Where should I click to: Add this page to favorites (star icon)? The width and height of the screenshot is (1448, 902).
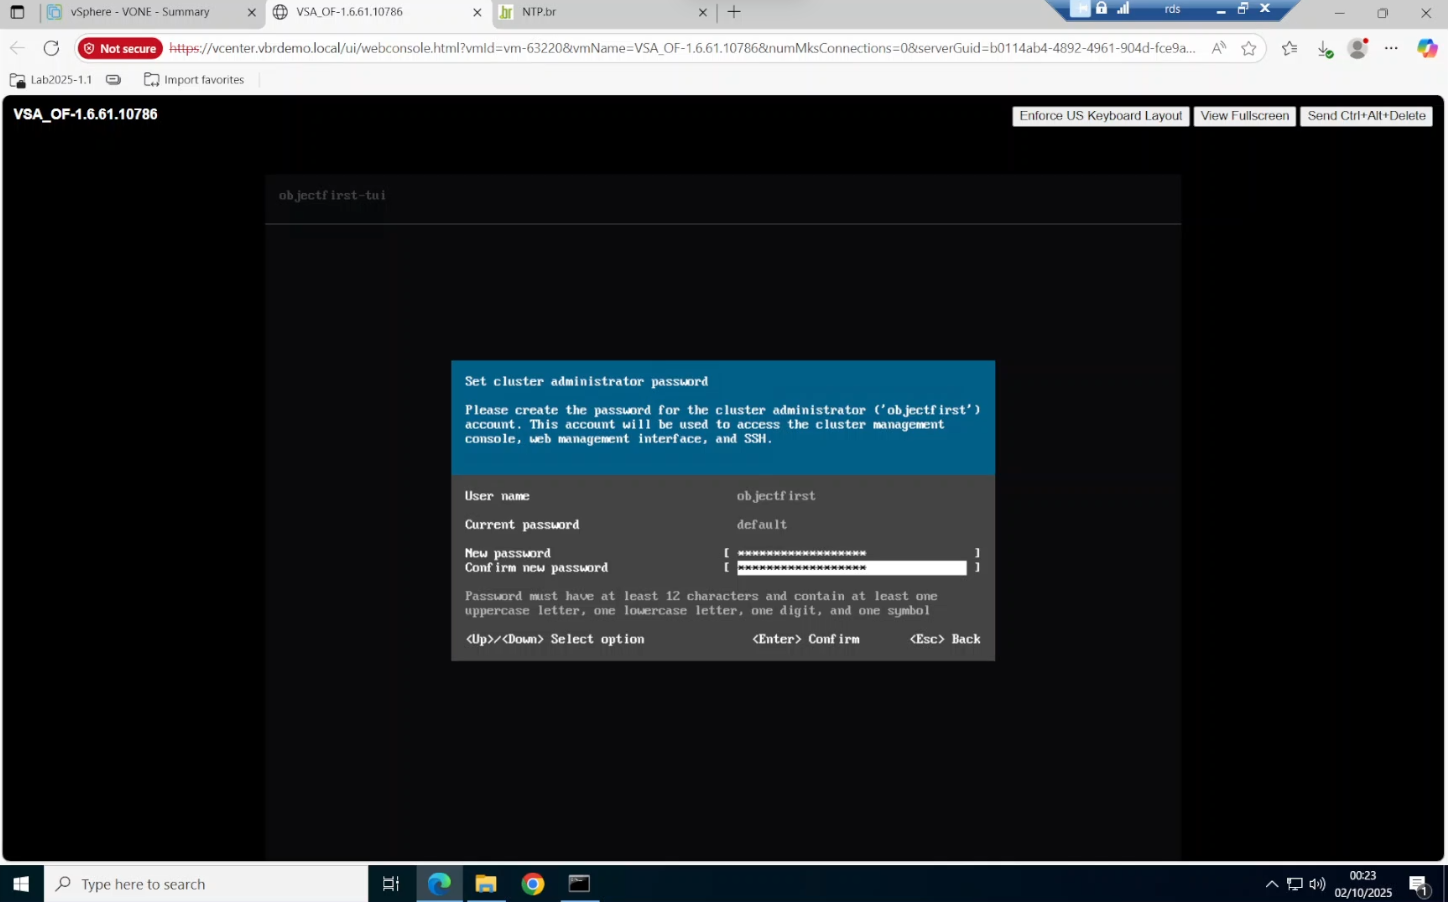pyautogui.click(x=1249, y=48)
